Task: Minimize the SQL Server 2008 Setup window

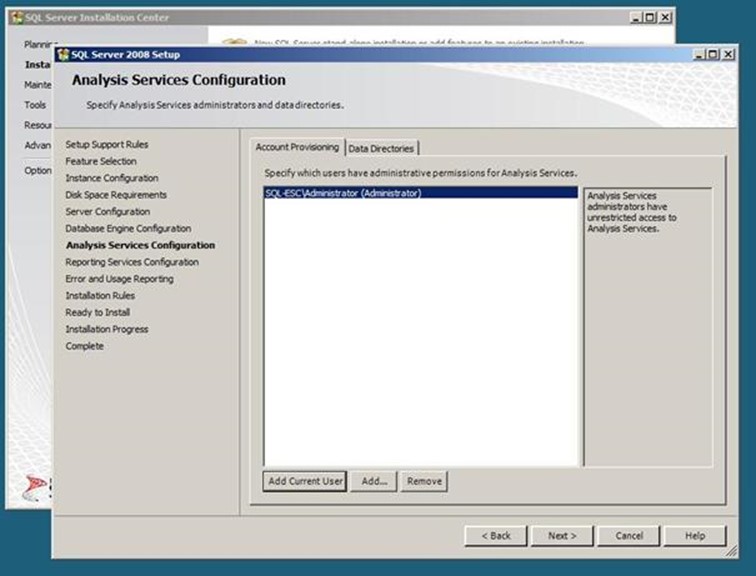Action: point(699,54)
